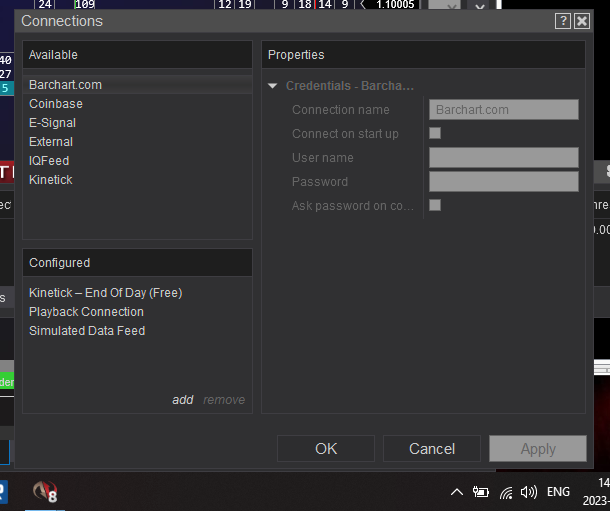Viewport: 610px width, 511px height.
Task: Toggle the Ask password on connect checkbox
Action: pyautogui.click(x=435, y=205)
